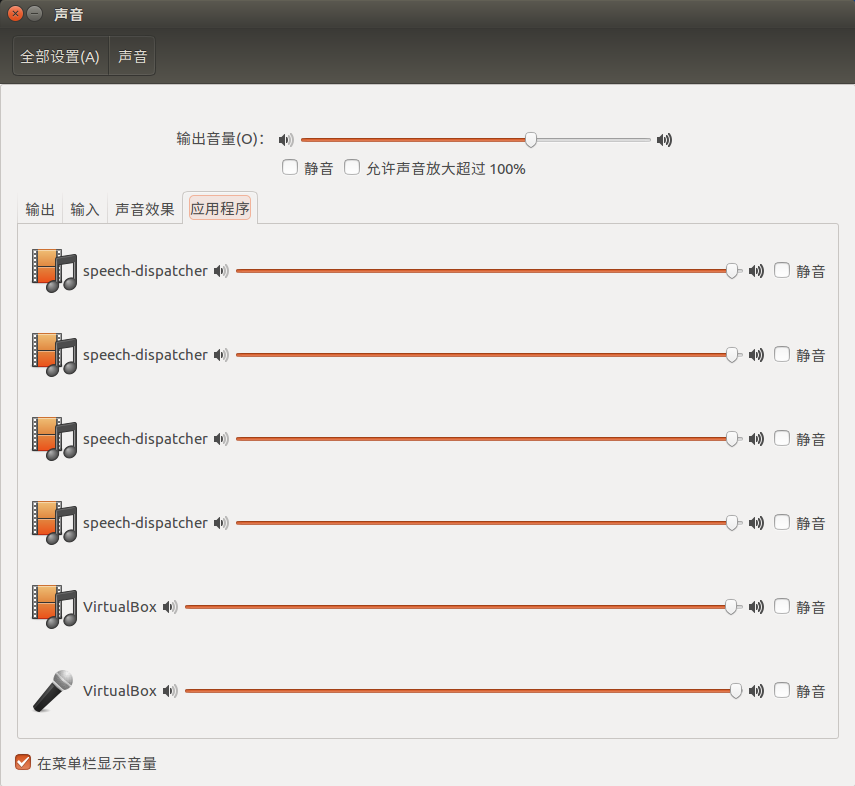Click the loud speaker icon in the third speech-dispatcher row
Screen dimensions: 855x786
[x=756, y=439]
